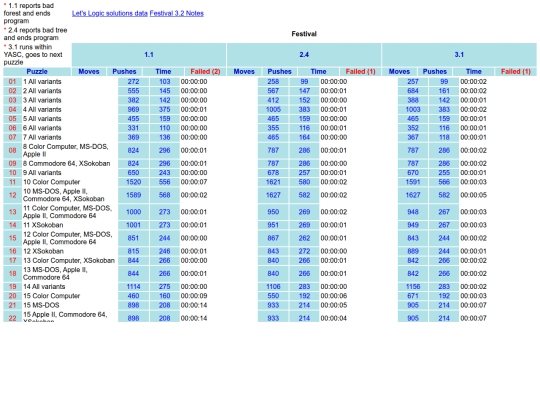Click the '2.4 reports bad tree' footnote
The image size is (540, 405).
[35, 34]
